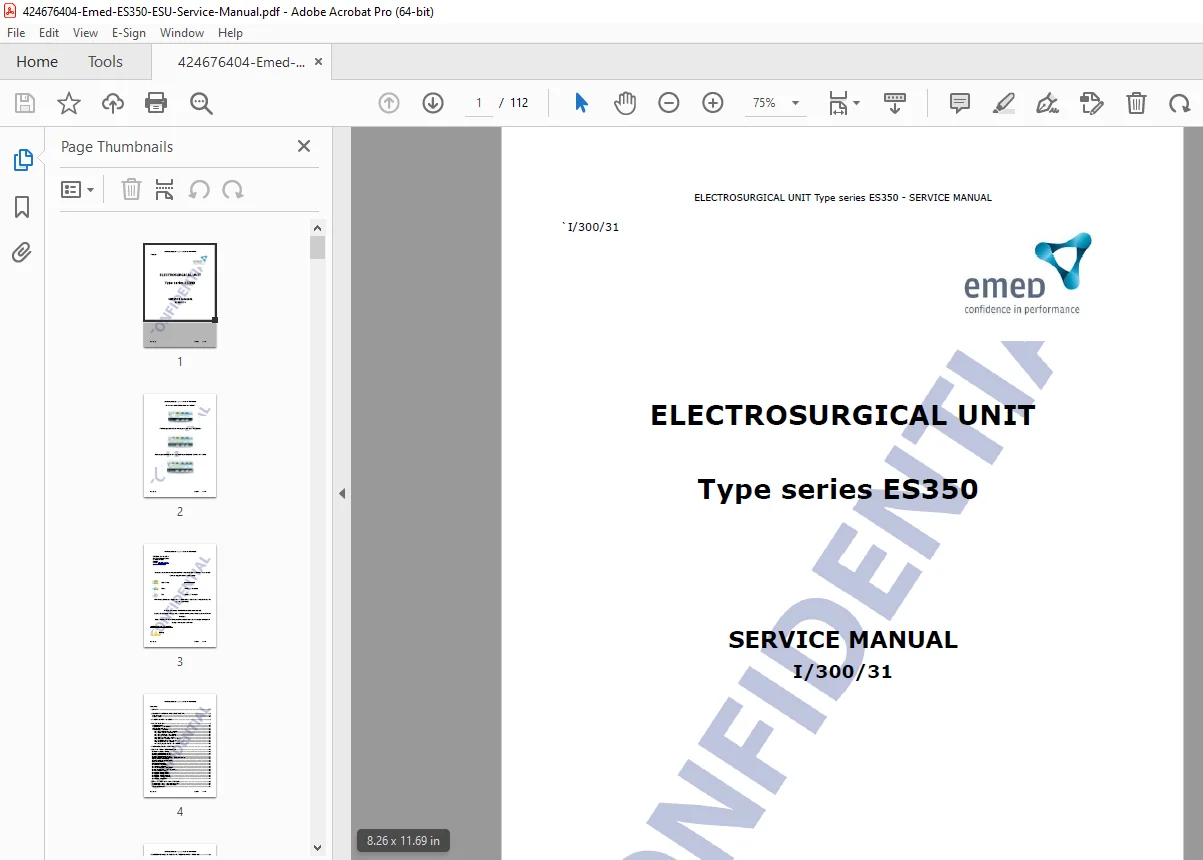Bookmark file with the star icon
This screenshot has height=860, width=1203.
pos(69,103)
